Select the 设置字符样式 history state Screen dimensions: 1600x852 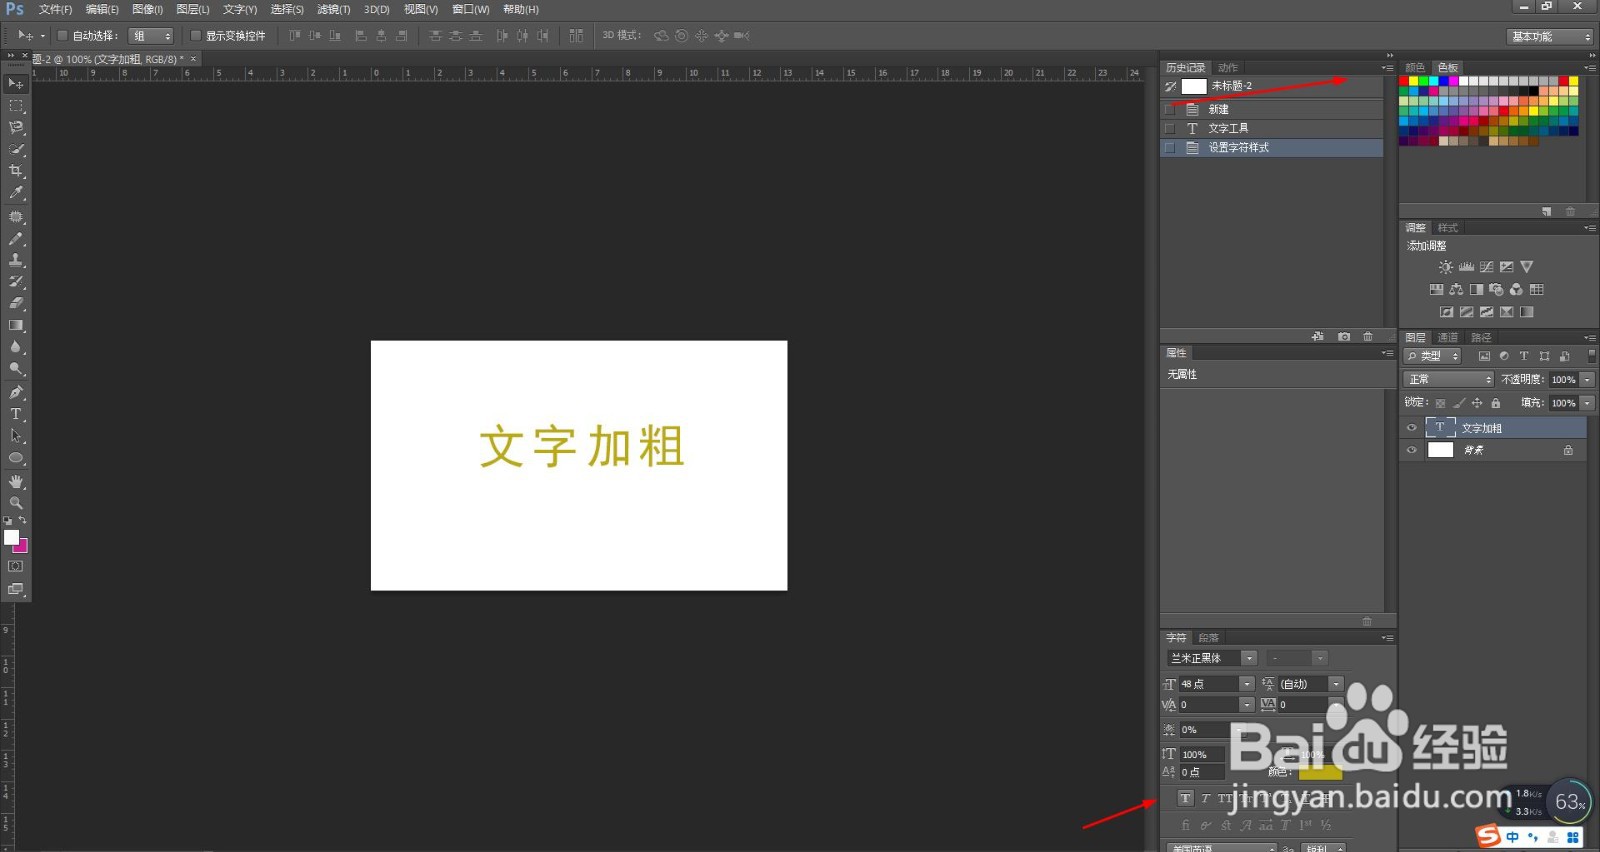(1272, 147)
